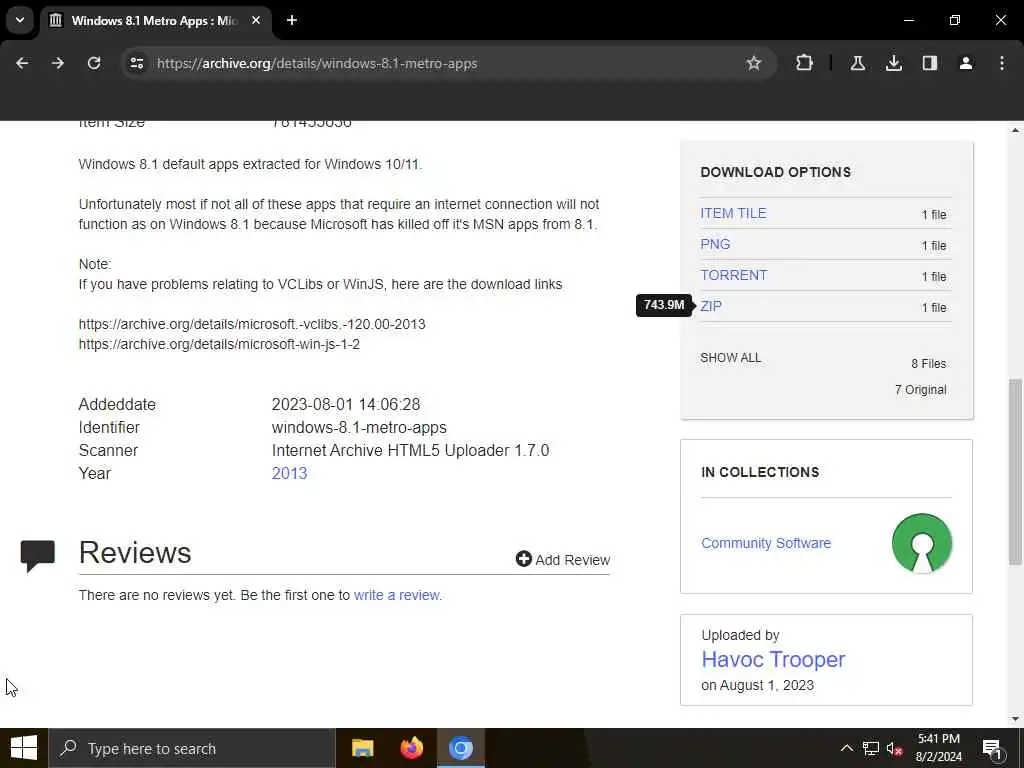Click the year 2013 link
This screenshot has width=1024, height=768.
289,473
